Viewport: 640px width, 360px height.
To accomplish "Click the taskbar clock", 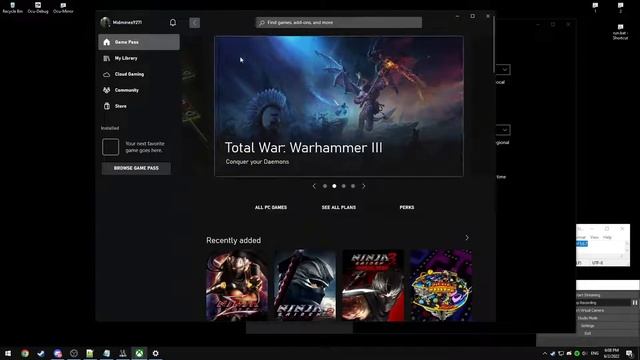I will coord(611,353).
